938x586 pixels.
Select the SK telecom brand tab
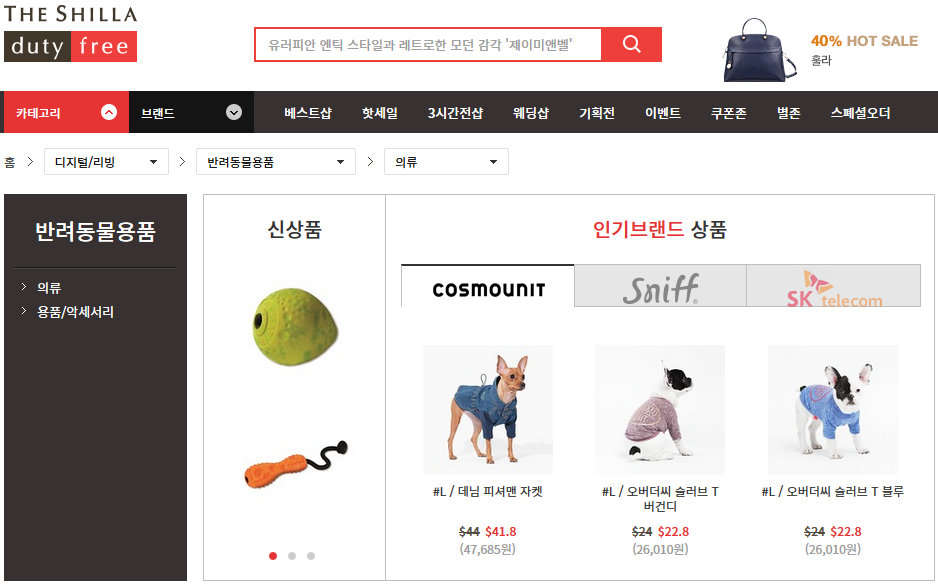pyautogui.click(x=833, y=286)
